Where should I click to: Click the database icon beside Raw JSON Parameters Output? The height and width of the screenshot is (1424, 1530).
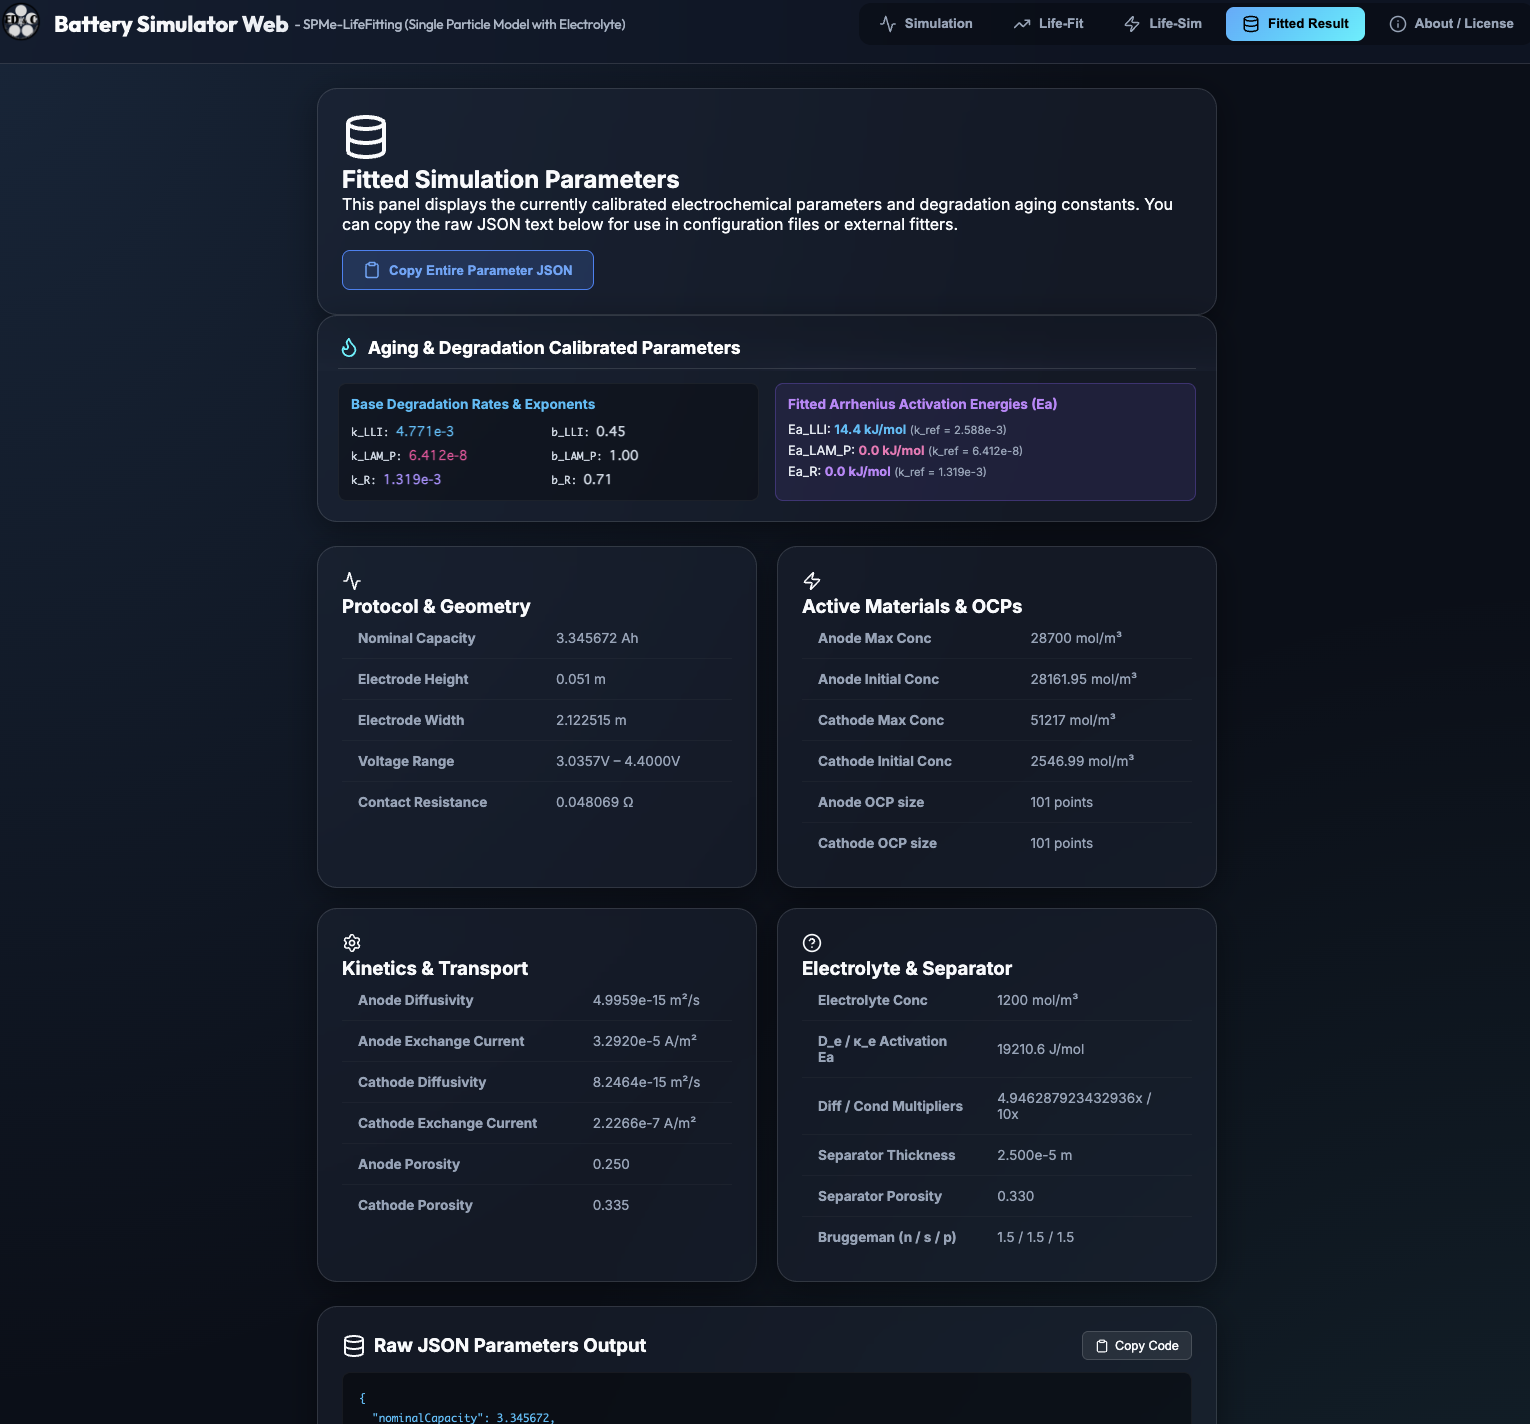(x=354, y=1346)
